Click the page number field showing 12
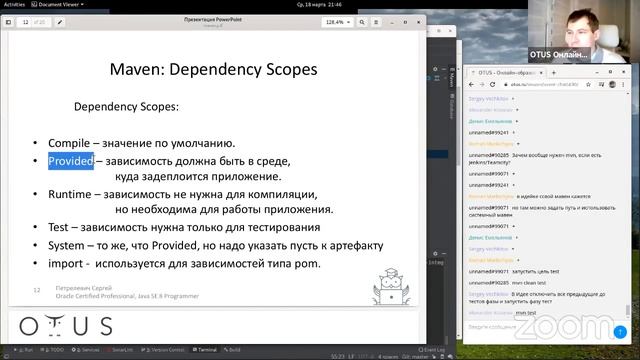The height and width of the screenshot is (360, 640). pyautogui.click(x=26, y=22)
